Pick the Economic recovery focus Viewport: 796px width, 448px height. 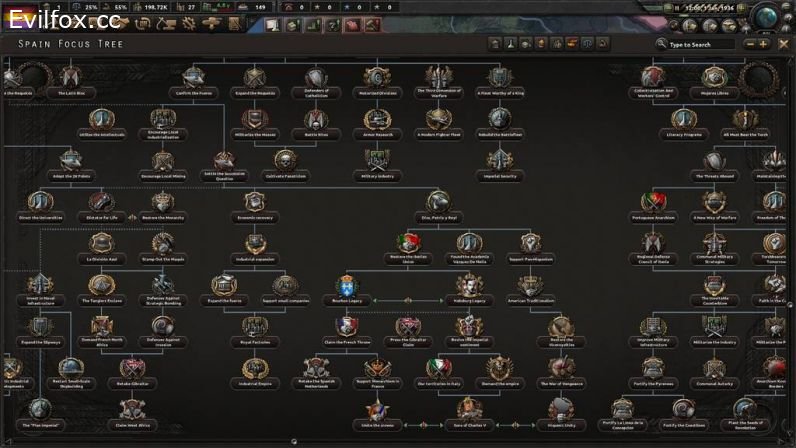pos(255,203)
